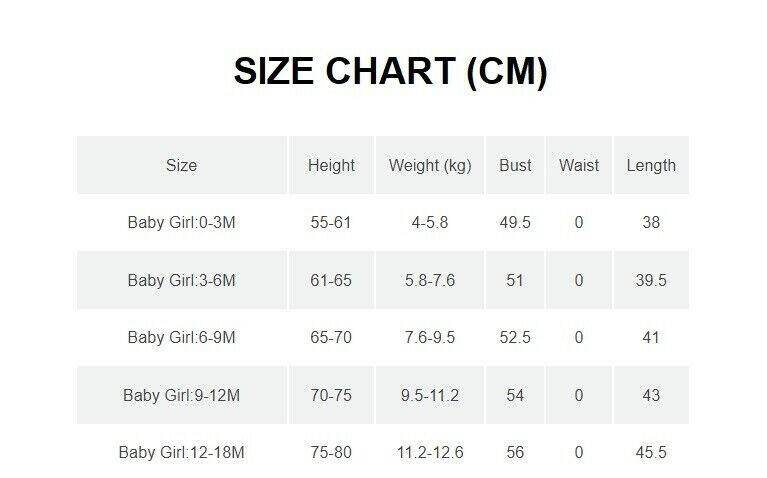Image resolution: width=767 pixels, height=478 pixels.
Task: Click the Height column header
Action: (331, 166)
